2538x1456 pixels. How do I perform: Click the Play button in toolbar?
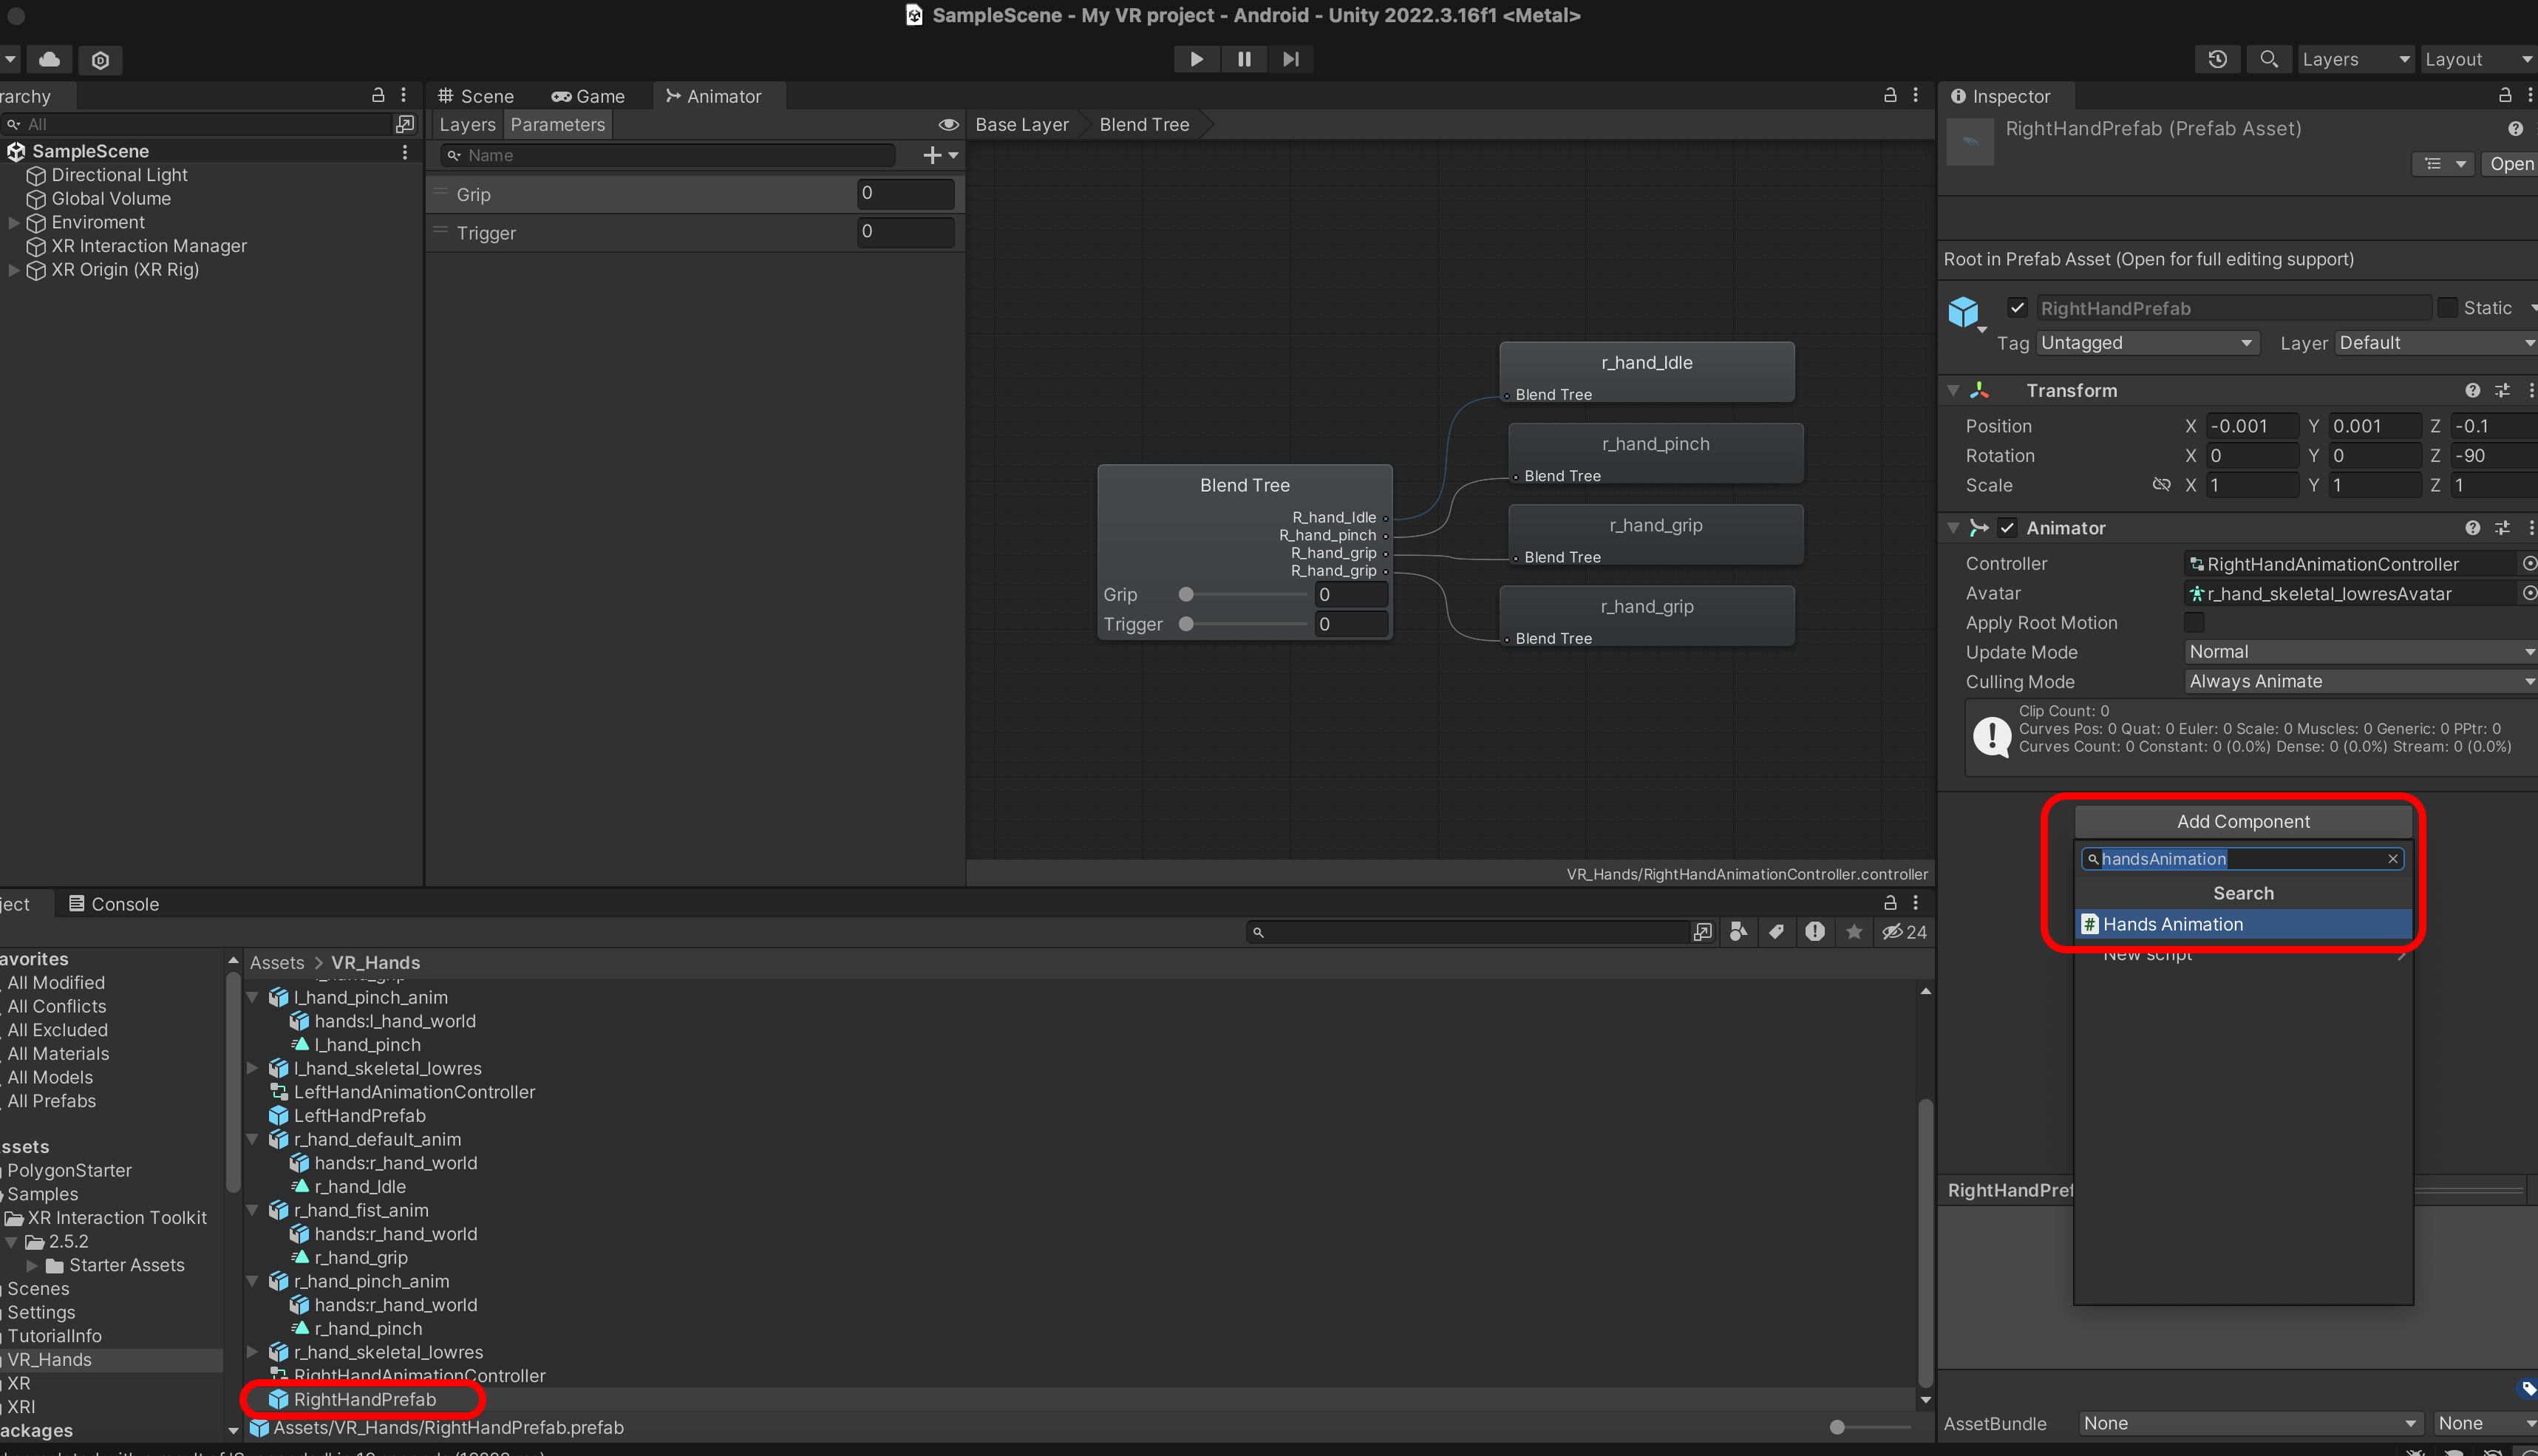tap(1196, 59)
